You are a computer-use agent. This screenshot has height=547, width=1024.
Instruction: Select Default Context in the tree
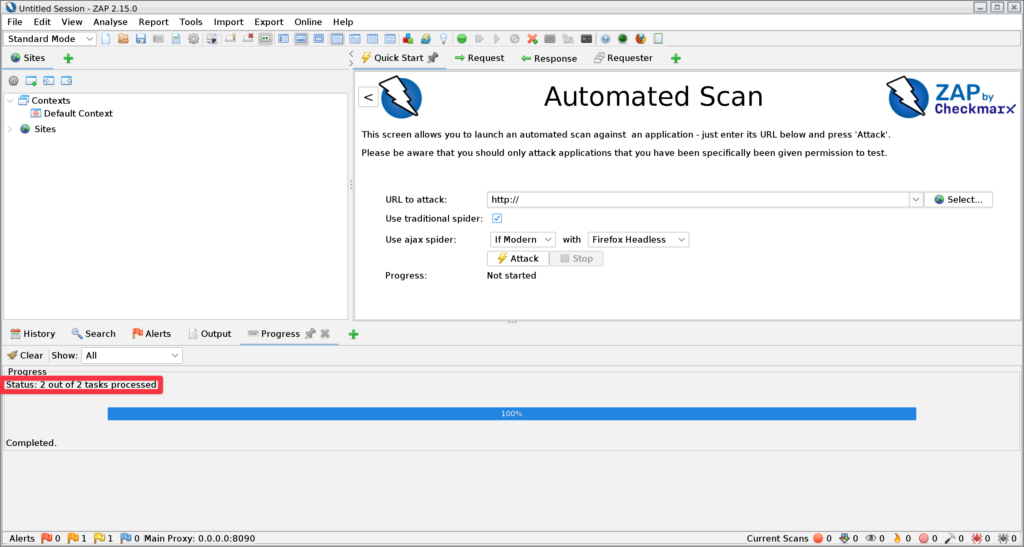(71, 114)
